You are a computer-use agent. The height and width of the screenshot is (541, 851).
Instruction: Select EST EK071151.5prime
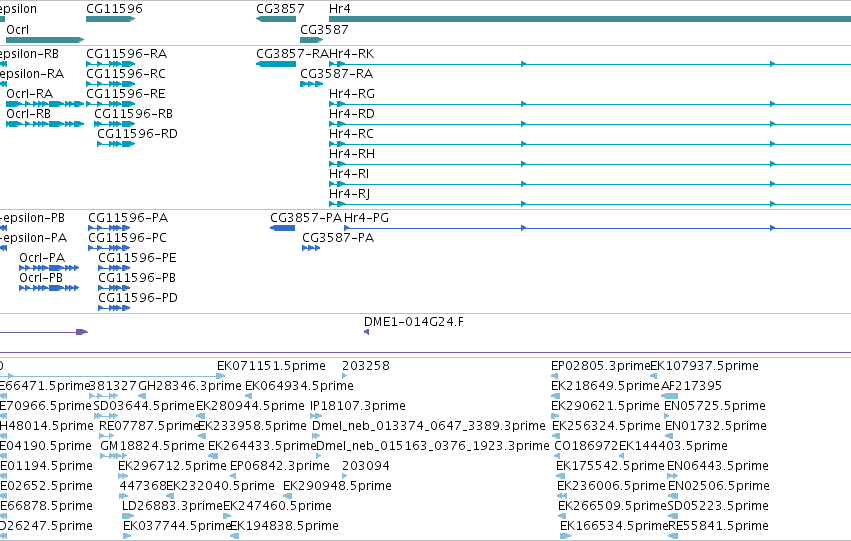[x=271, y=366]
